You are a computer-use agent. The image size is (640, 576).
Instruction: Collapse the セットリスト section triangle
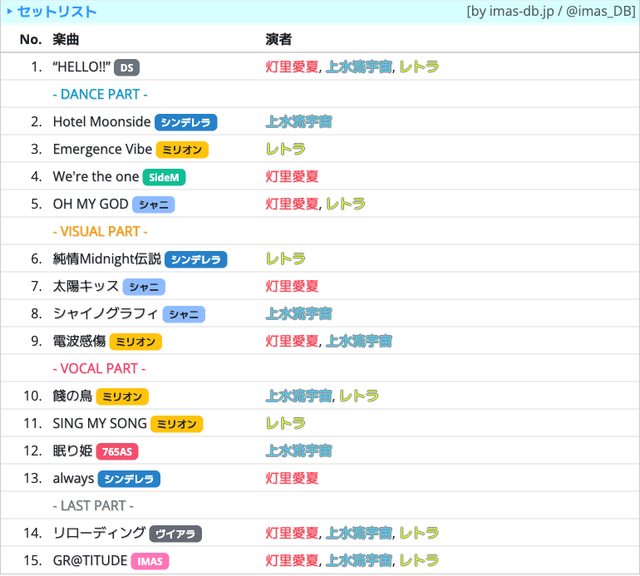pyautogui.click(x=10, y=12)
